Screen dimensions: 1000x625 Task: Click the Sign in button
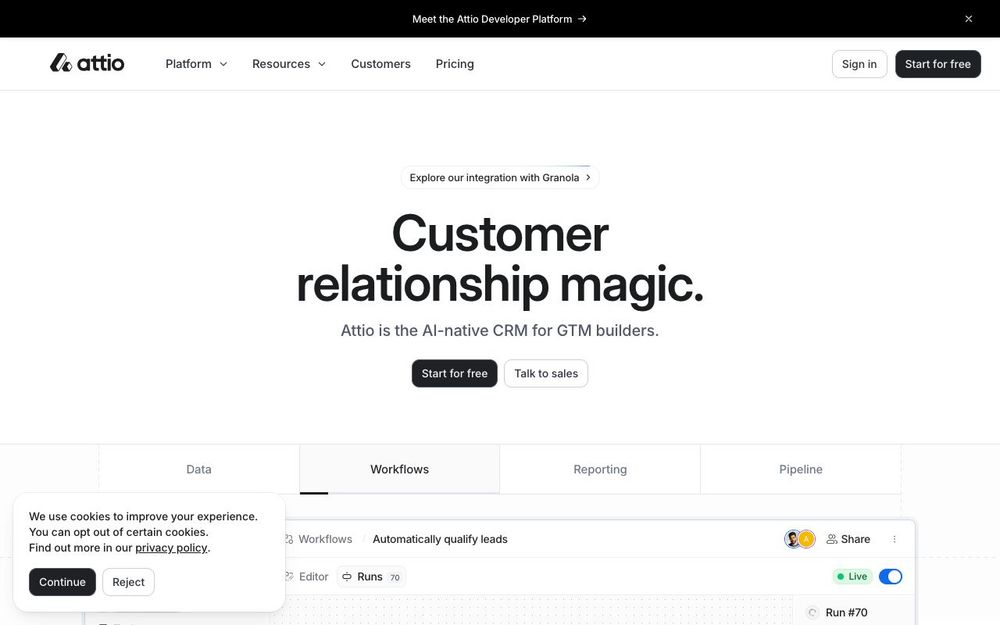[859, 64]
